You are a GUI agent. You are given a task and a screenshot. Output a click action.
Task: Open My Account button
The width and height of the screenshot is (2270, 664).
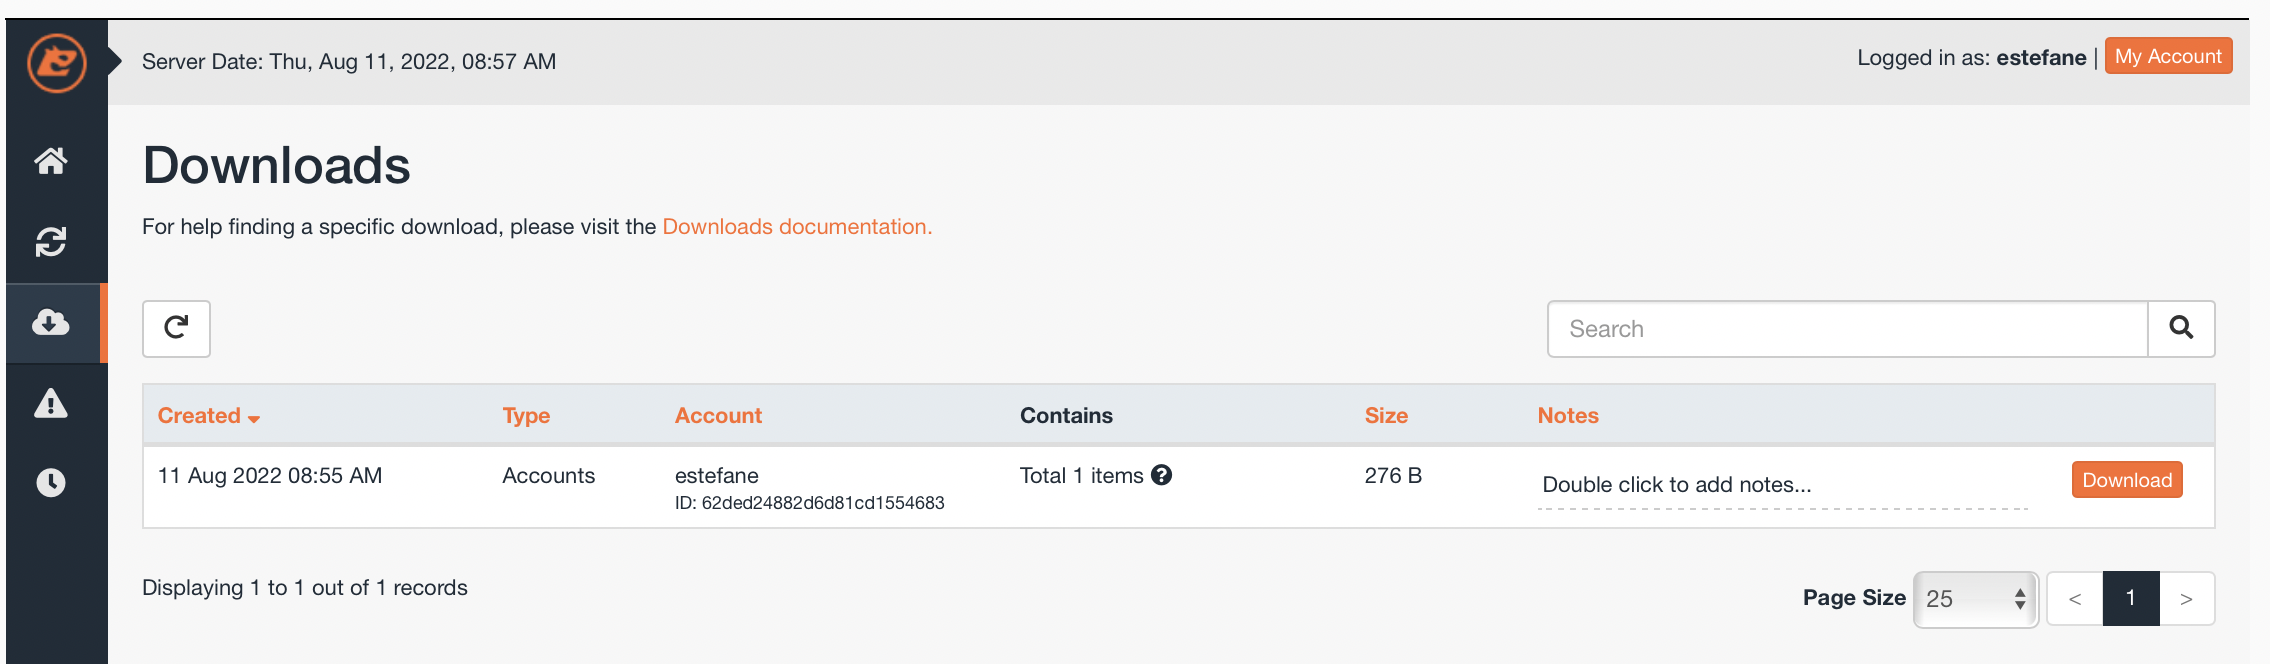pyautogui.click(x=2168, y=56)
